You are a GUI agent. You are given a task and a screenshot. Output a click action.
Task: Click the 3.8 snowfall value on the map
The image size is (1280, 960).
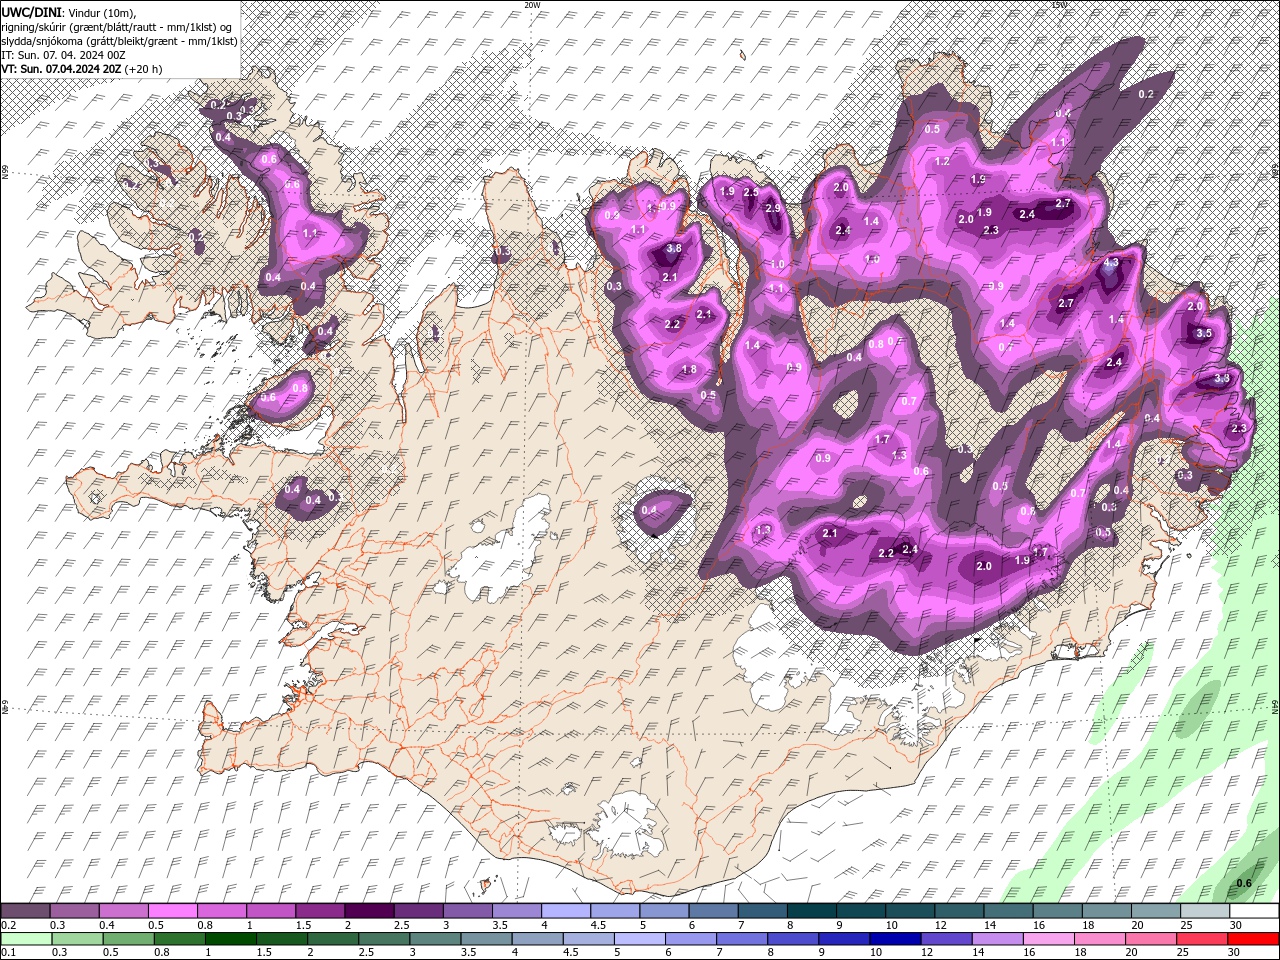(x=673, y=249)
